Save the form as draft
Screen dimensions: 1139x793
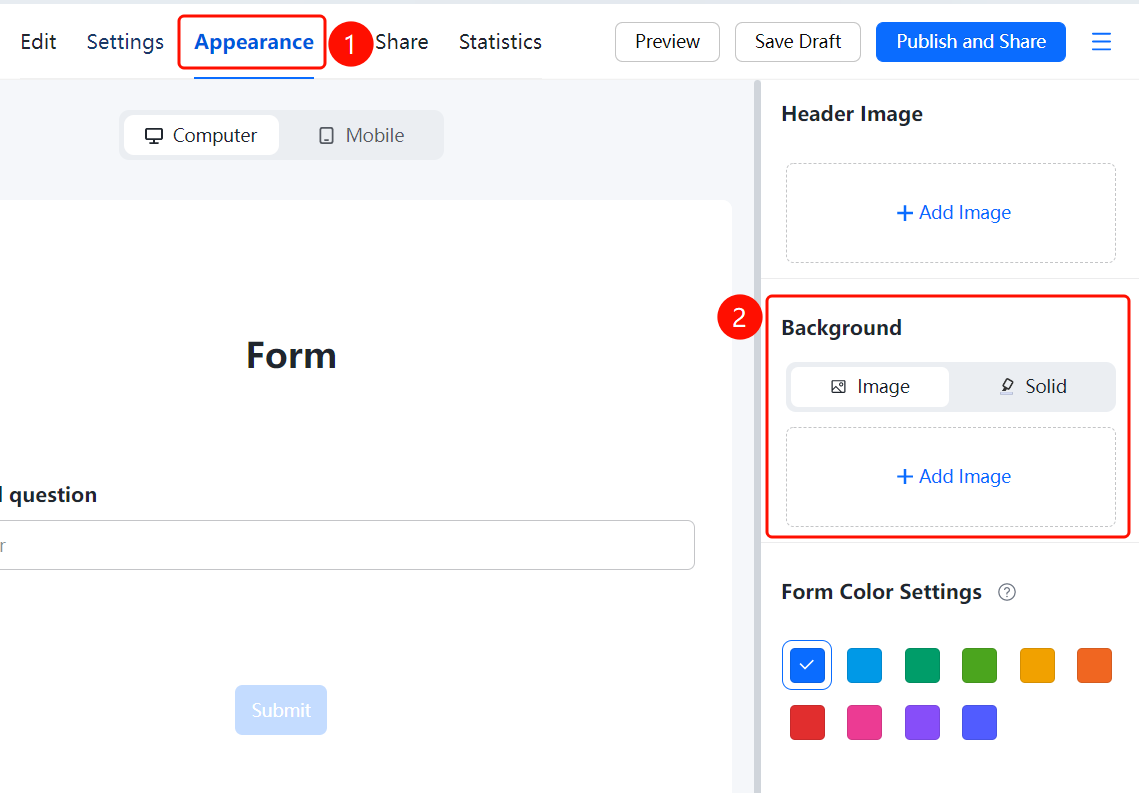point(798,41)
